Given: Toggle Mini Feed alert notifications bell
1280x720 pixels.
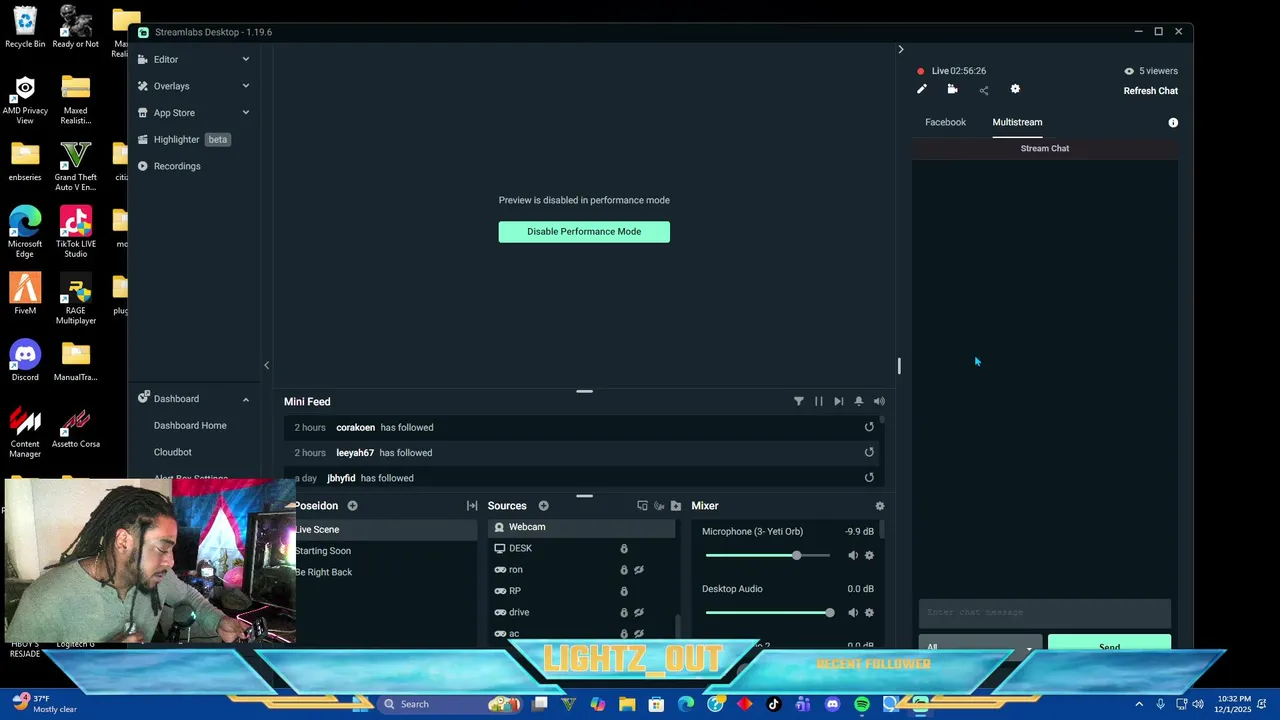Looking at the screenshot, I should (859, 401).
